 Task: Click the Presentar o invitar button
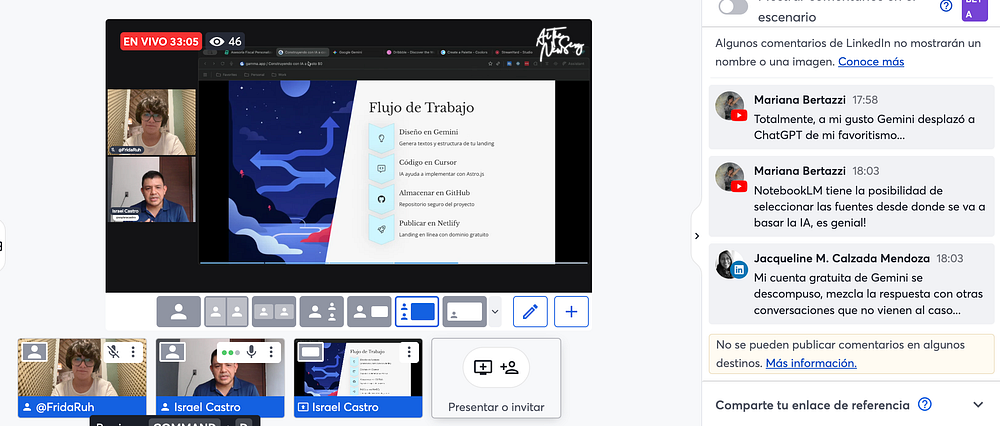coord(496,378)
